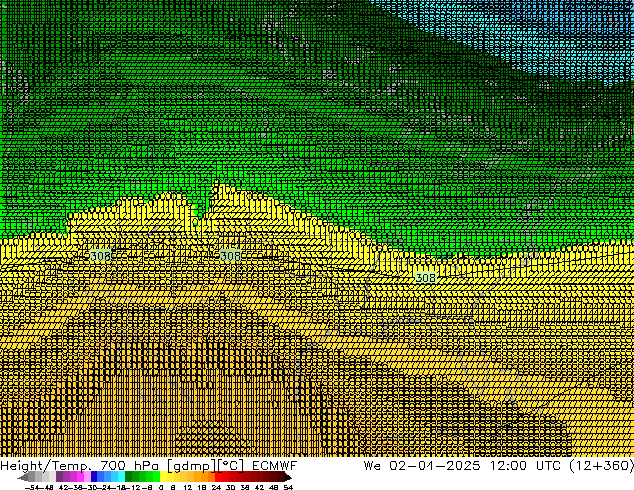Click the 'UTC' timezone label
This screenshot has width=634, height=490.
click(x=548, y=466)
